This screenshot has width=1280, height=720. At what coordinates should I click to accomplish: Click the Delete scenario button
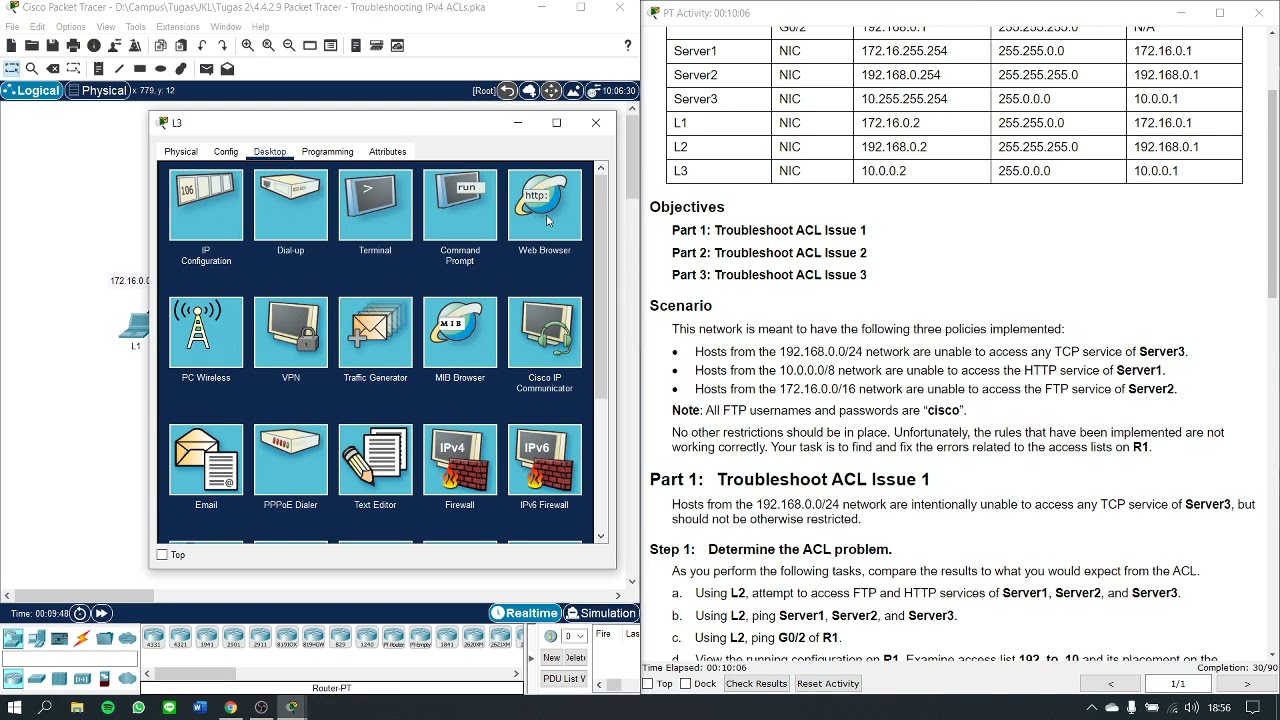[576, 658]
